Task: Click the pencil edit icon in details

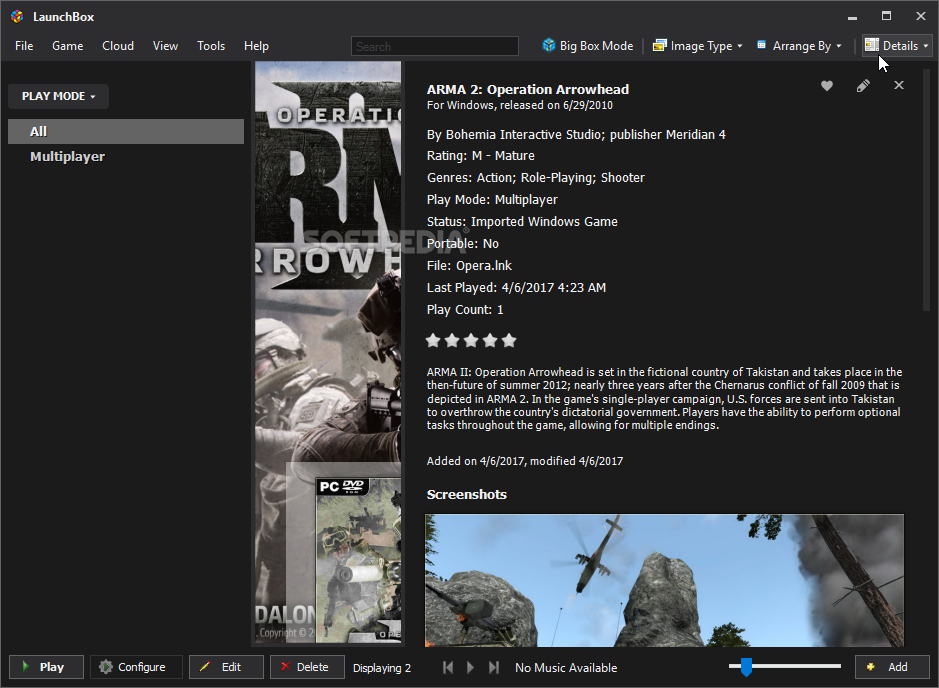Action: pyautogui.click(x=863, y=86)
